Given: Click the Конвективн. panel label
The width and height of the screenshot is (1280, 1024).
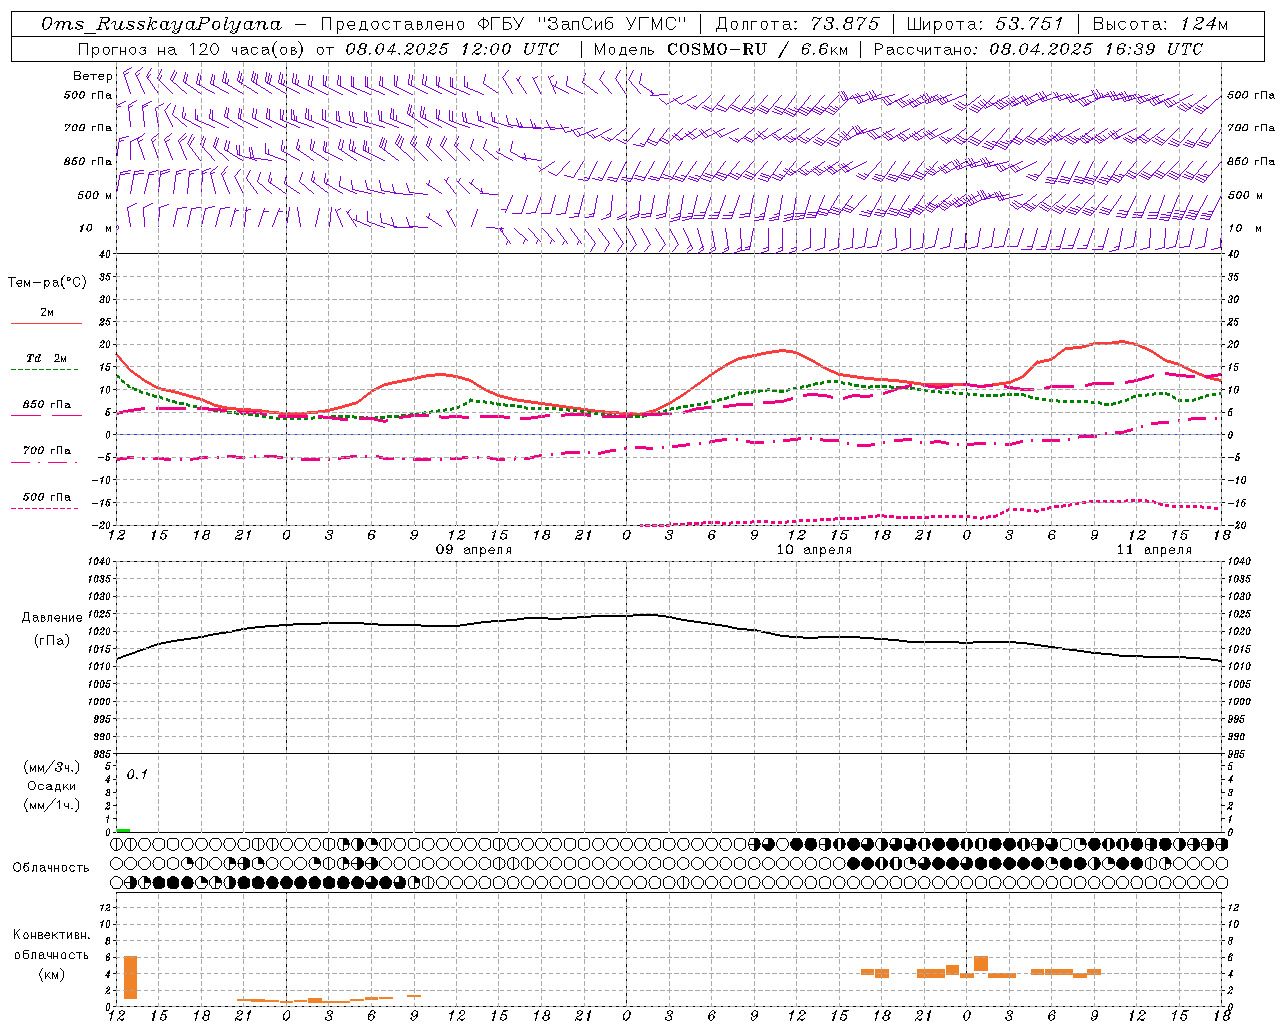Looking at the screenshot, I should [52, 935].
